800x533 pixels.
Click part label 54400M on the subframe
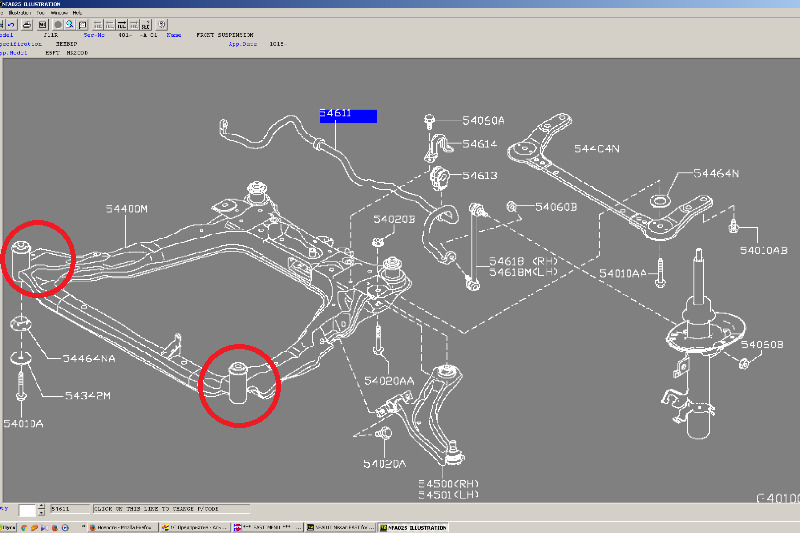(126, 208)
